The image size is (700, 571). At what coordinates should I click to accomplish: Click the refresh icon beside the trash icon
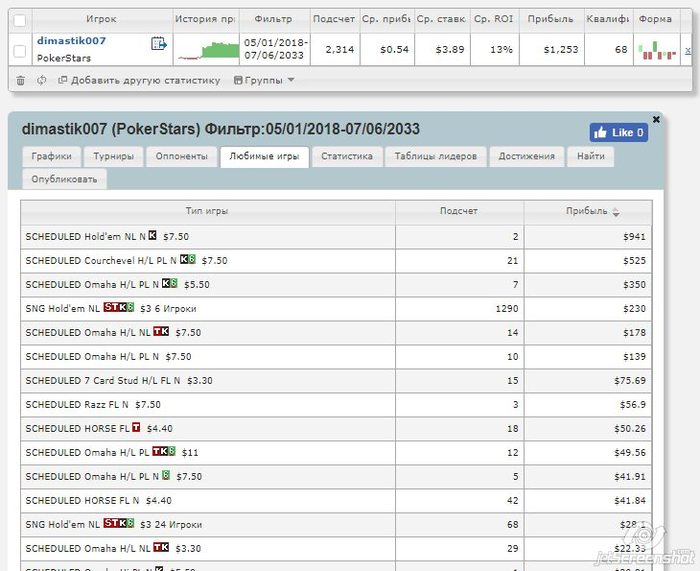click(x=42, y=80)
